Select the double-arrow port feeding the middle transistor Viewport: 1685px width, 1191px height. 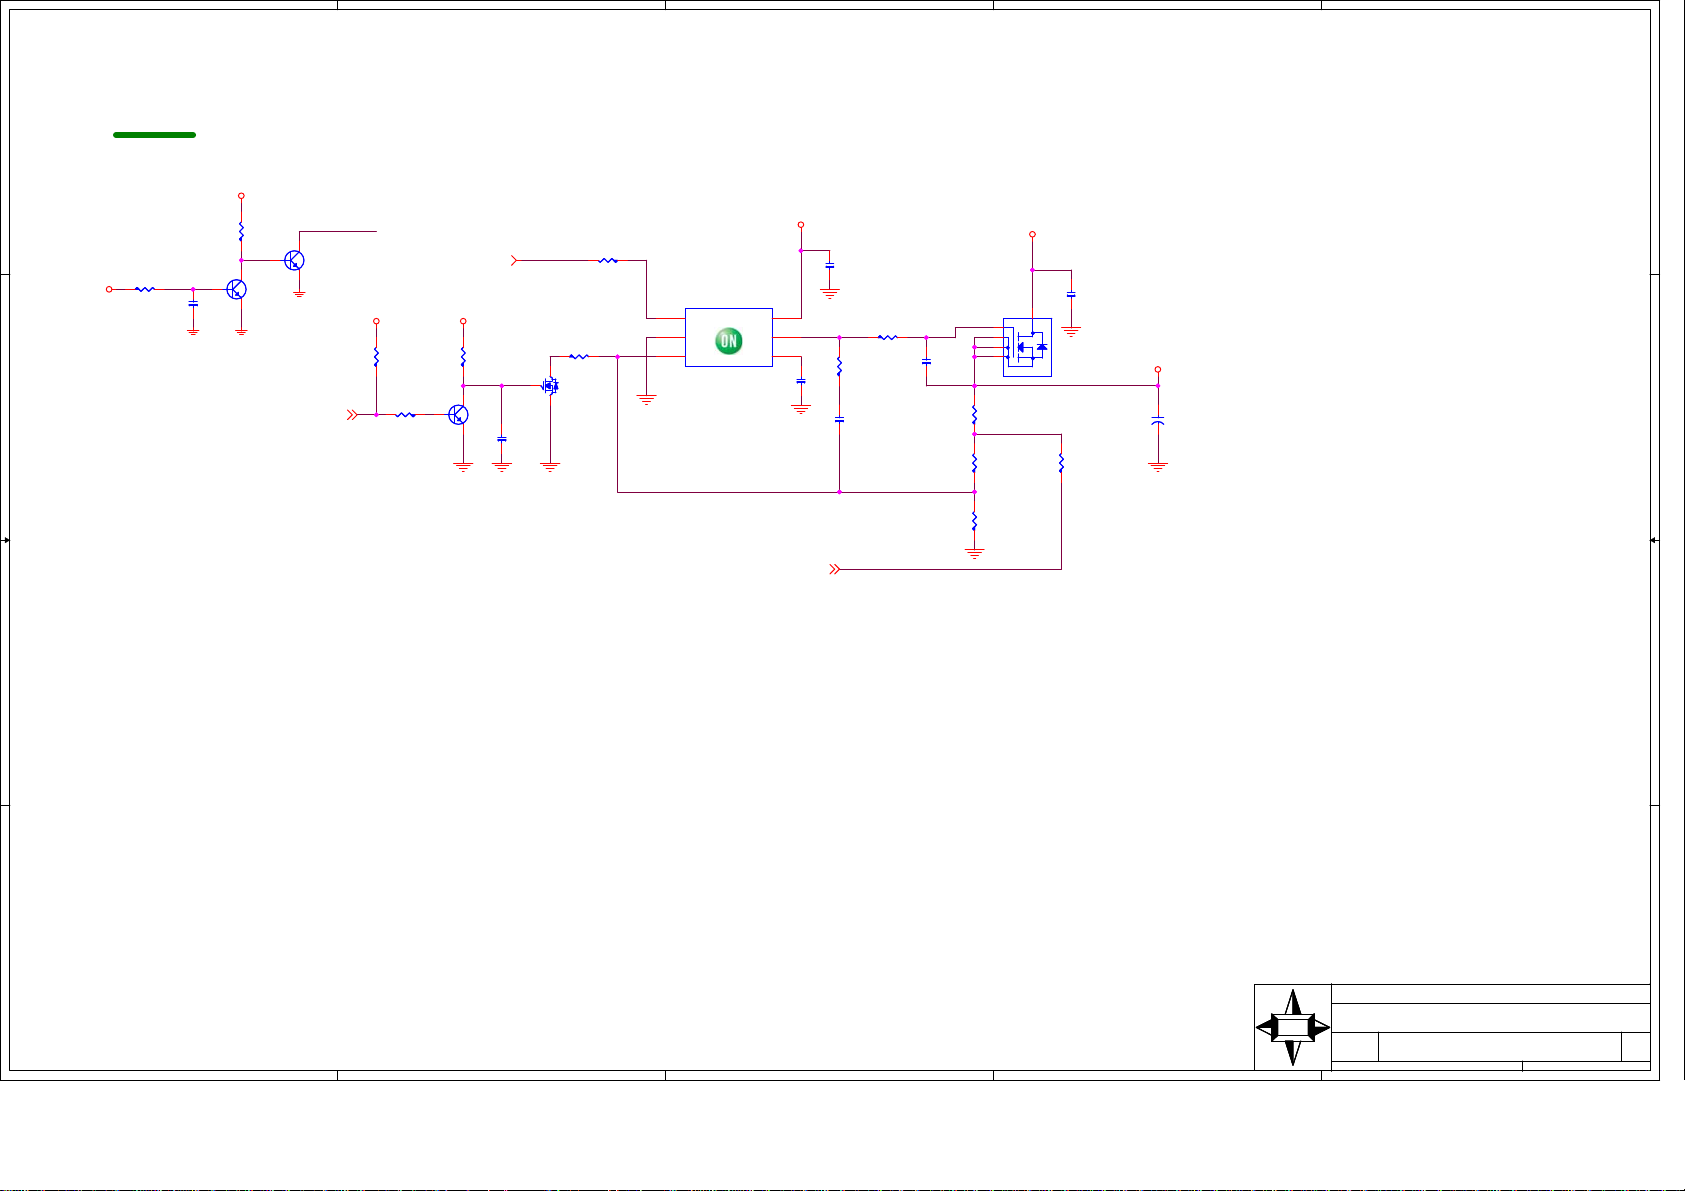click(x=352, y=414)
